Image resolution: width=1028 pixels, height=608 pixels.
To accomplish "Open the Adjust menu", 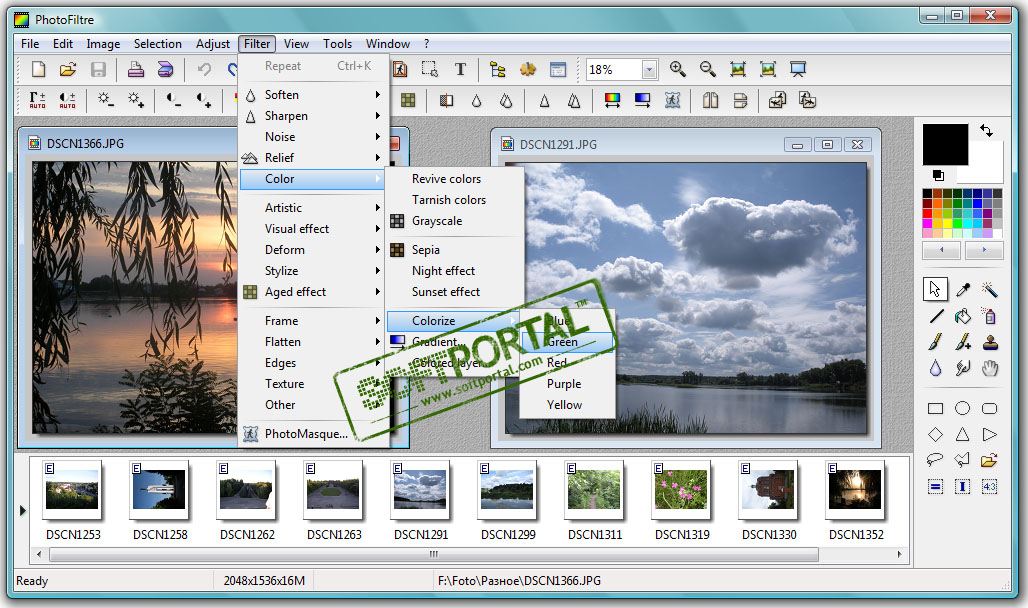I will 213,44.
